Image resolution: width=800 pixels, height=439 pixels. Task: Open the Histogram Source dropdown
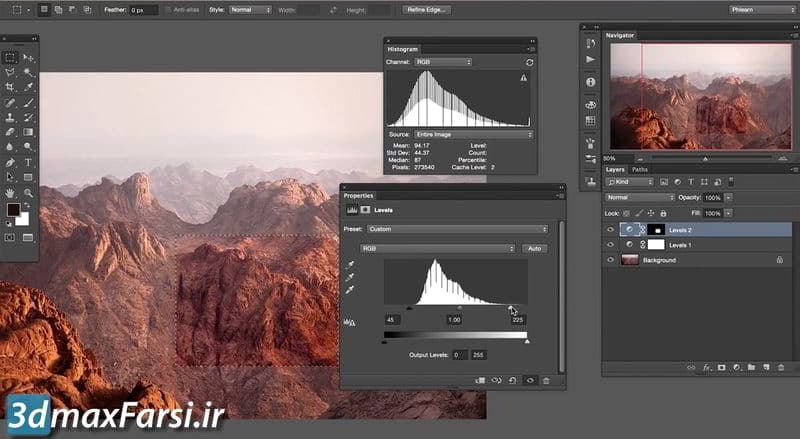pos(474,135)
